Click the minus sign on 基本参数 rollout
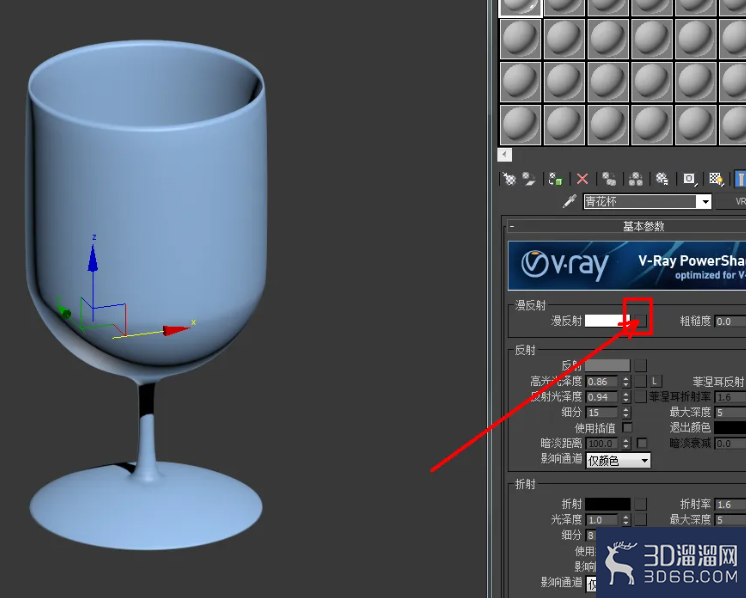Viewport: 746px width, 598px height. tap(512, 226)
